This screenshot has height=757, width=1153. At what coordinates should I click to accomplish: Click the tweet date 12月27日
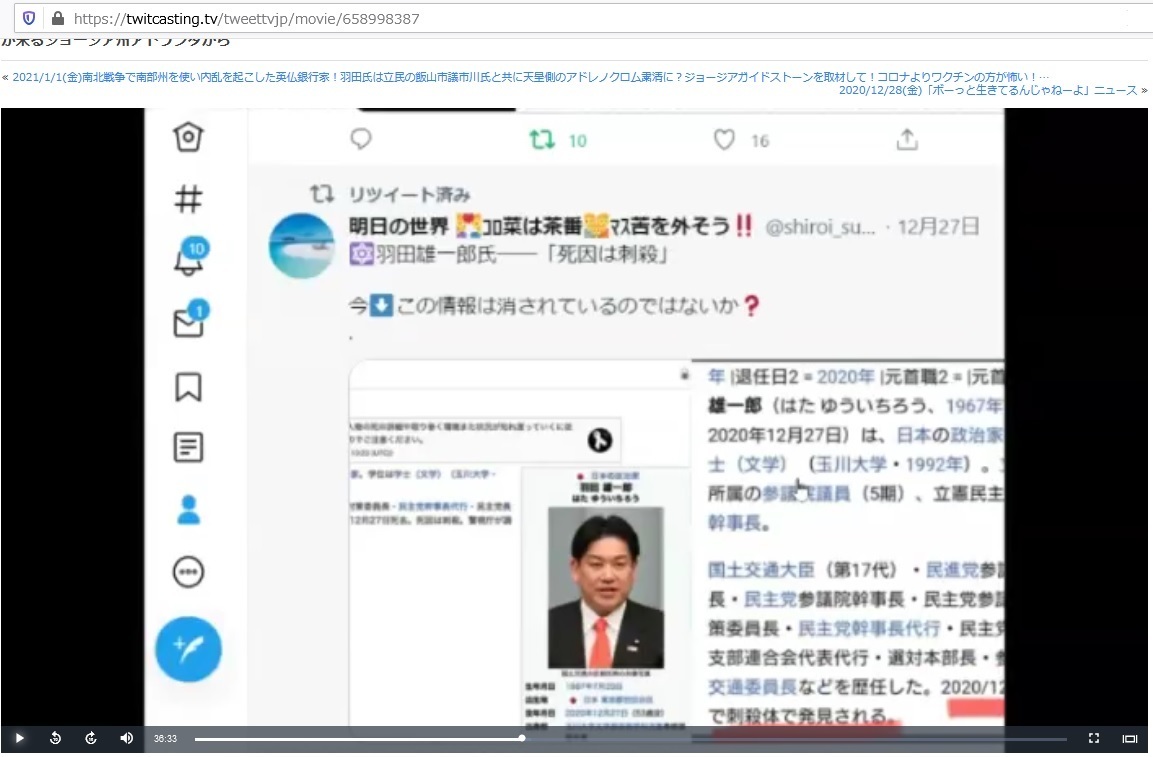(938, 227)
